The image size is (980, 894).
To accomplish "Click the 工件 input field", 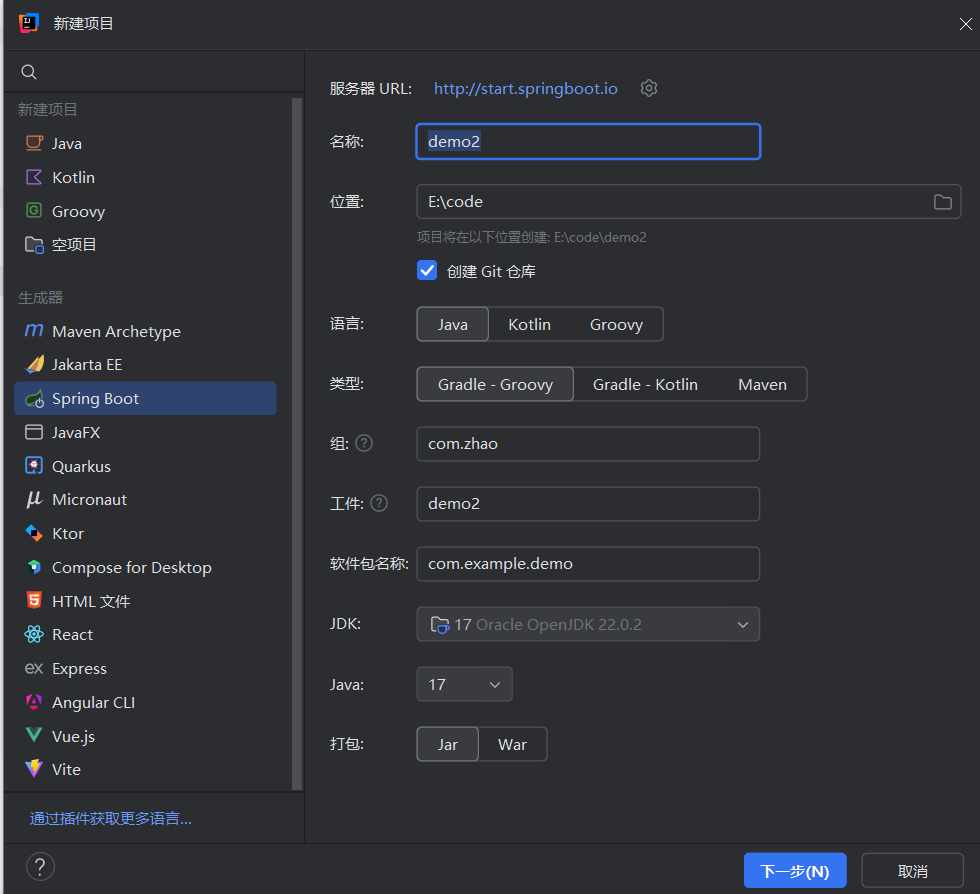I will (x=588, y=504).
